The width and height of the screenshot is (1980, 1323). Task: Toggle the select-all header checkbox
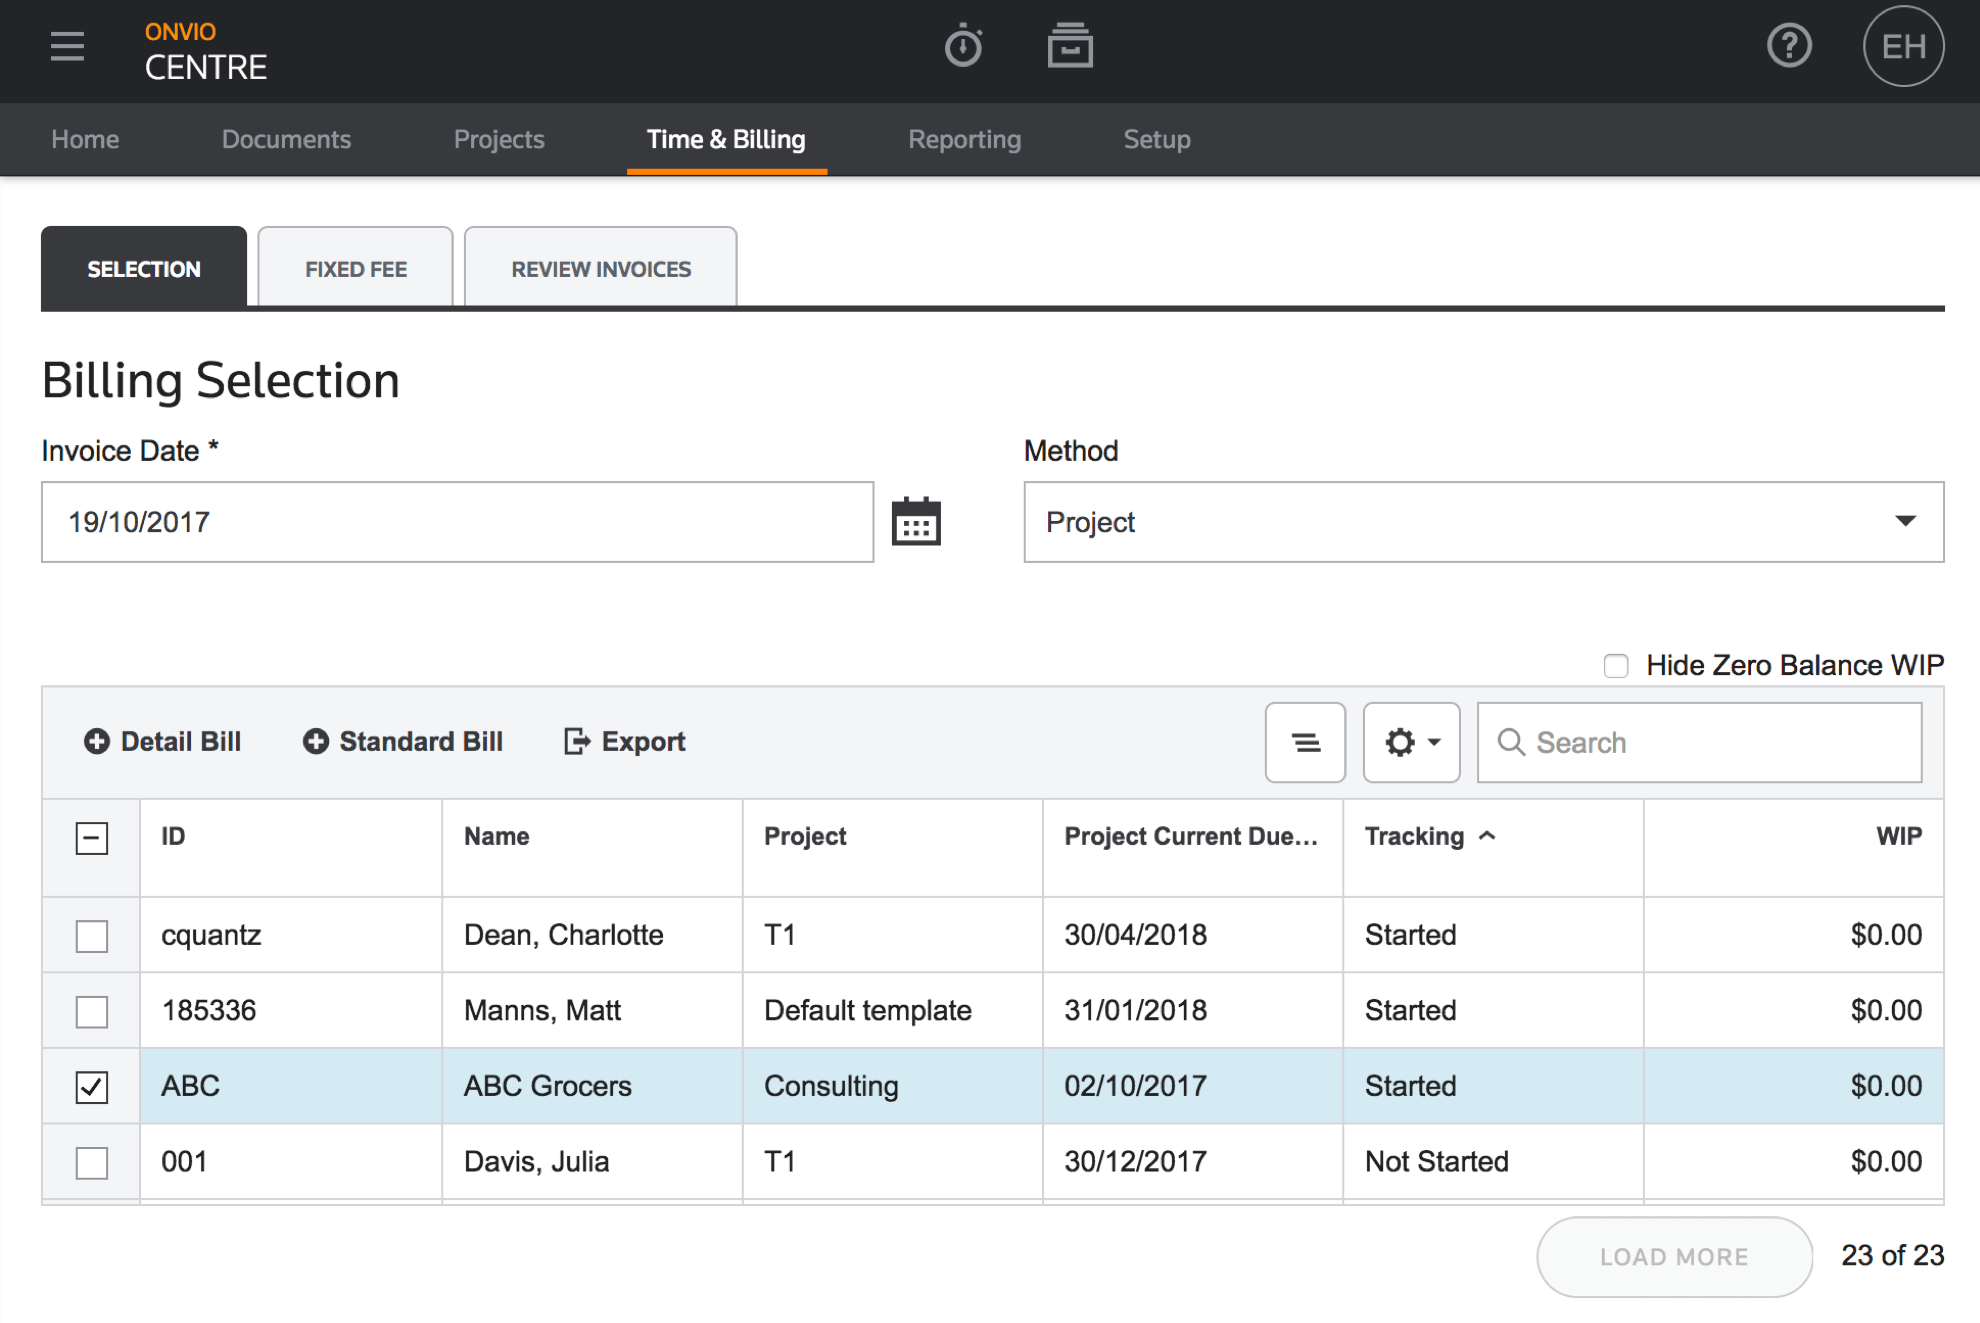[x=92, y=838]
